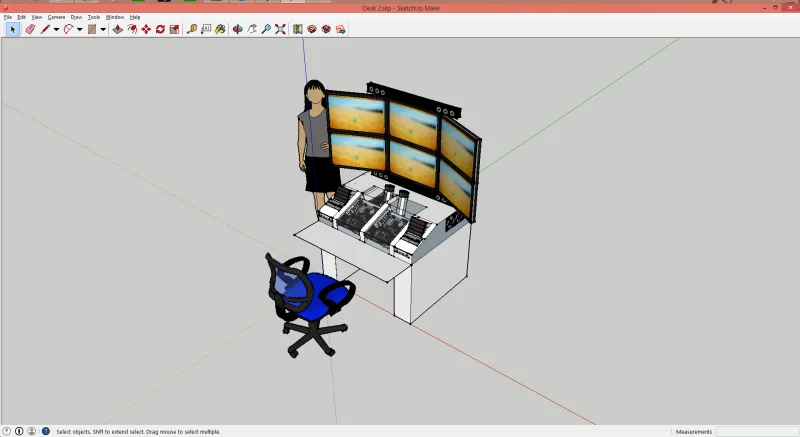Pick the Tape Measure tool

(x=192, y=29)
